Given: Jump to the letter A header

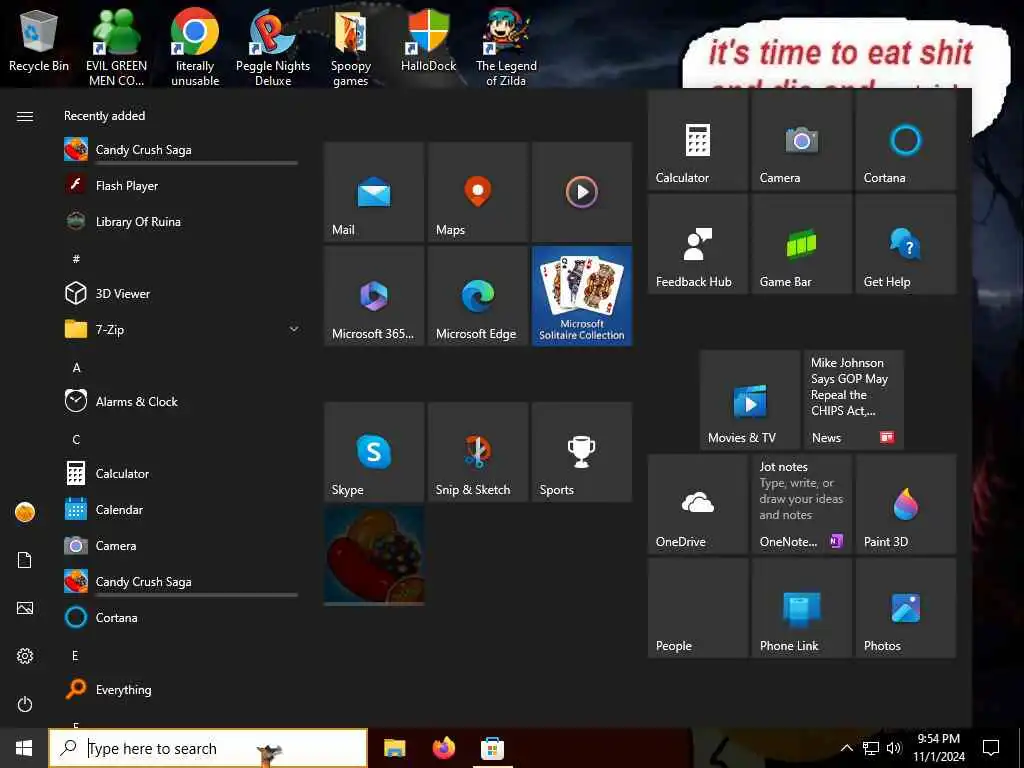Looking at the screenshot, I should (76, 368).
